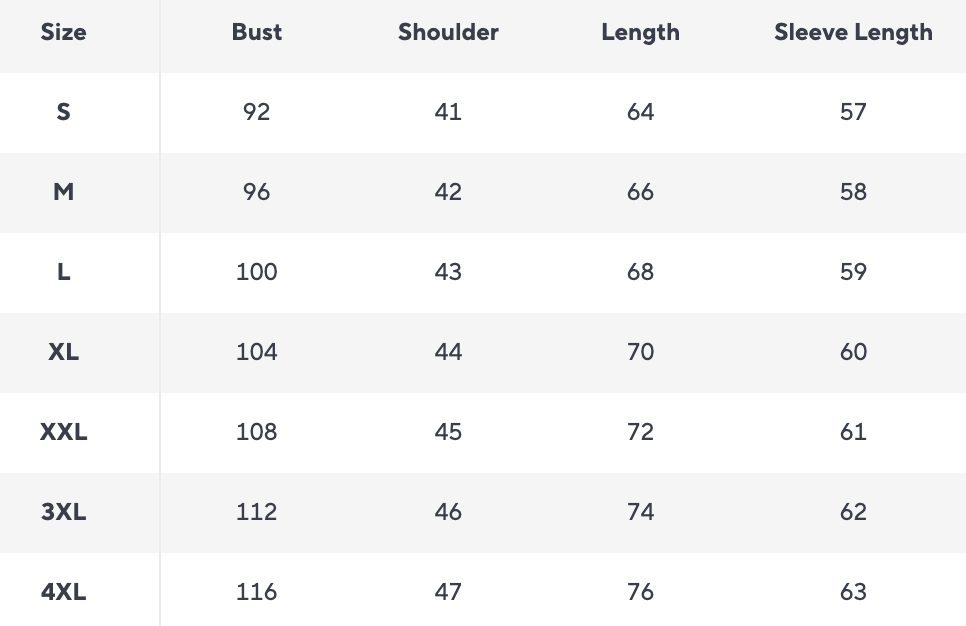Click the Bust column header

[256, 32]
